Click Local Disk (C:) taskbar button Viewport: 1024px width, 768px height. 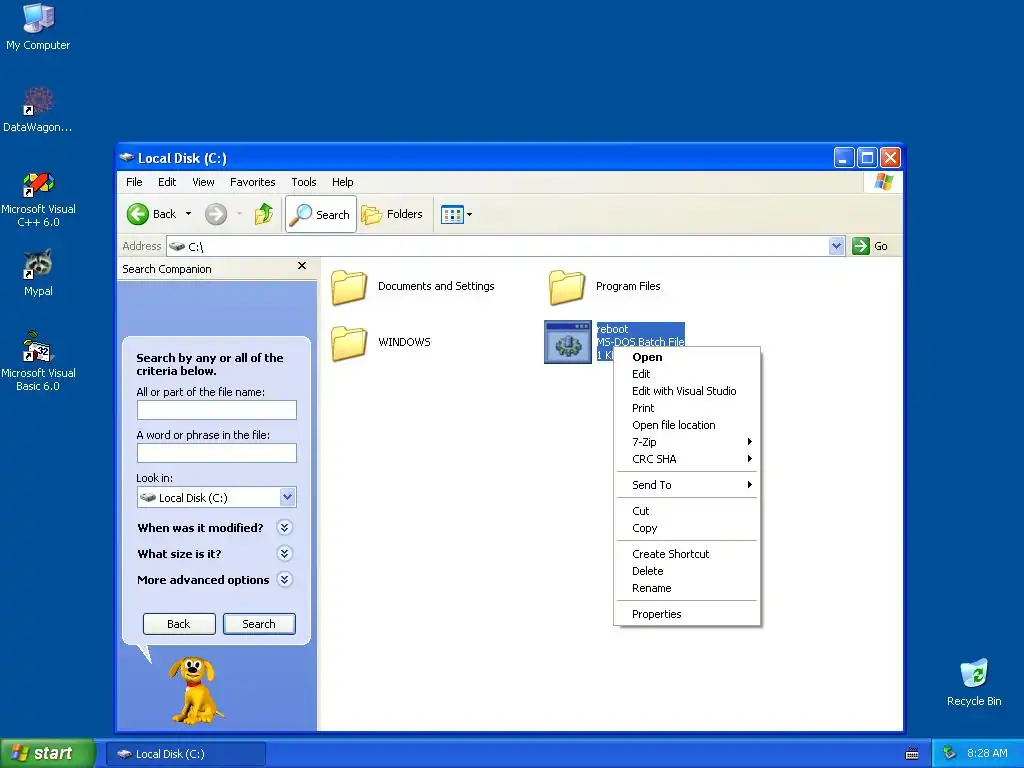coord(186,754)
